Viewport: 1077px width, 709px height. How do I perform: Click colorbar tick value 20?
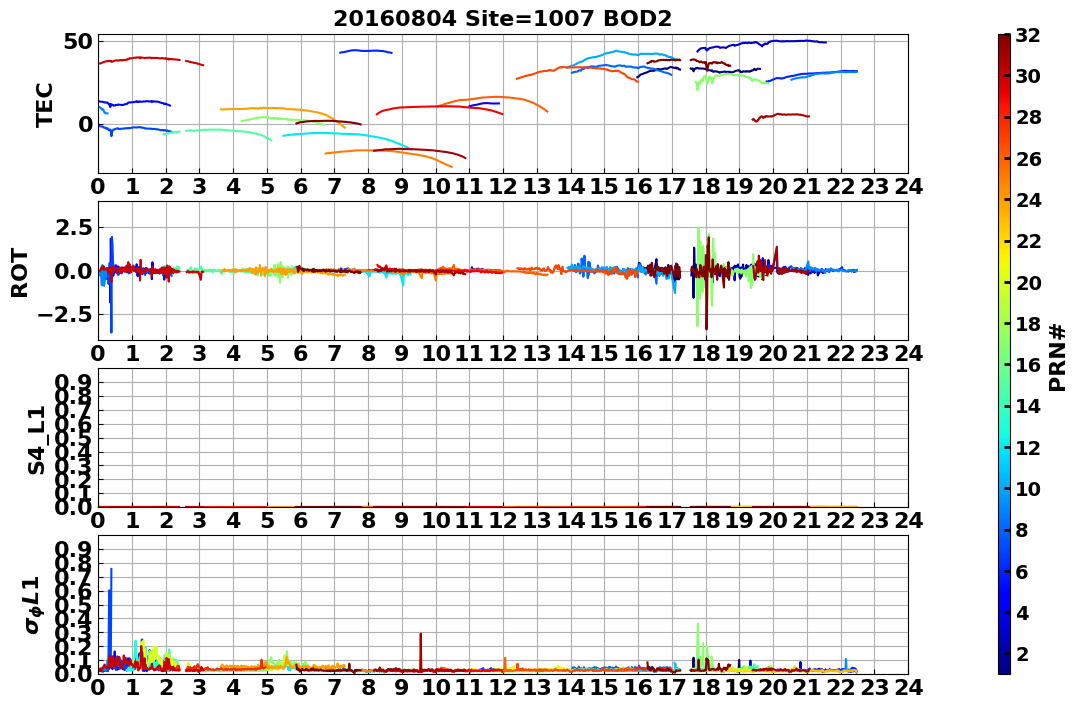[1028, 282]
